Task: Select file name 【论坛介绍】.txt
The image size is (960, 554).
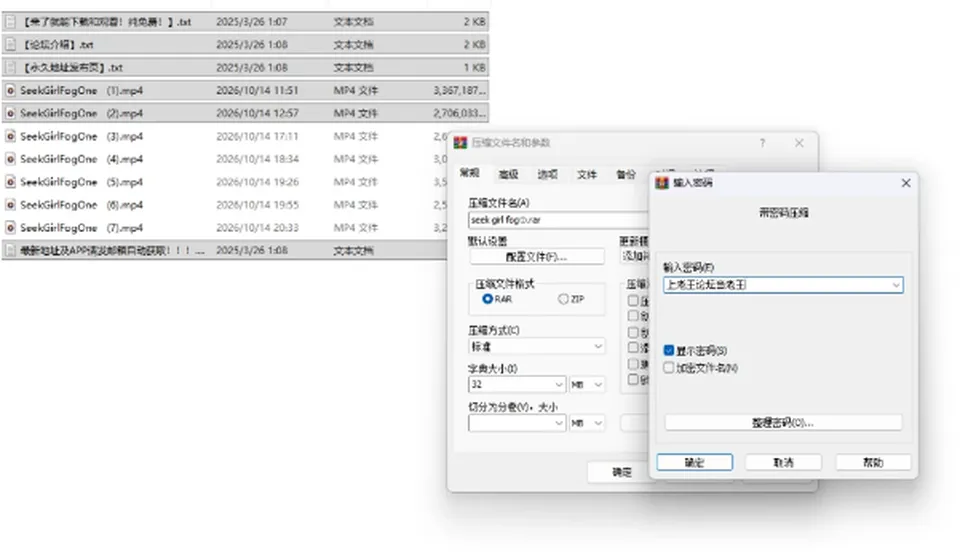Action: click(58, 45)
